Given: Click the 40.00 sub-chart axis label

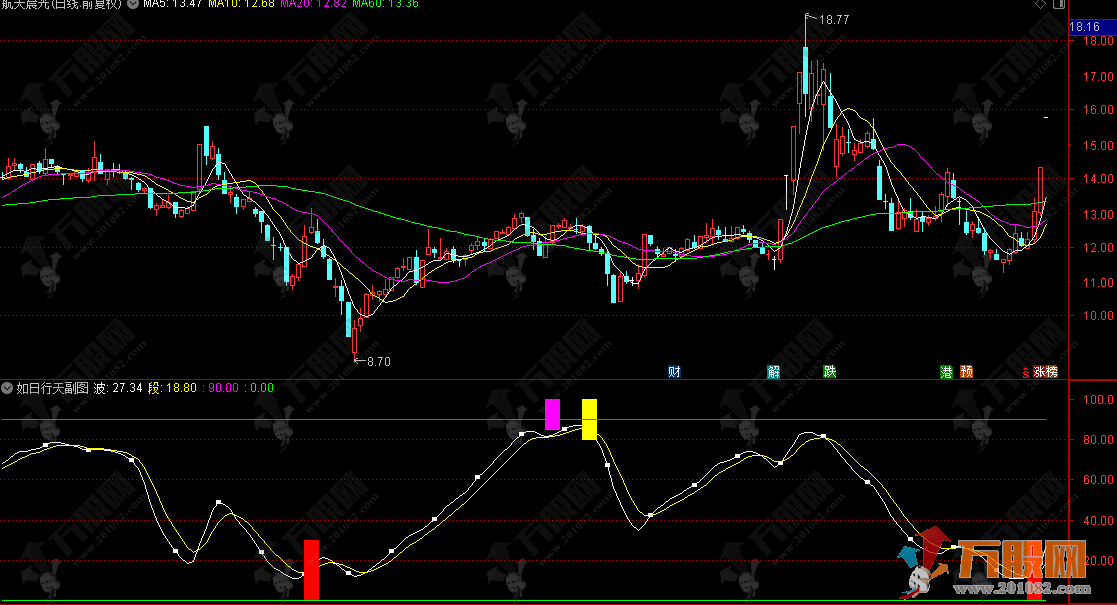Looking at the screenshot, I should 1098,521.
